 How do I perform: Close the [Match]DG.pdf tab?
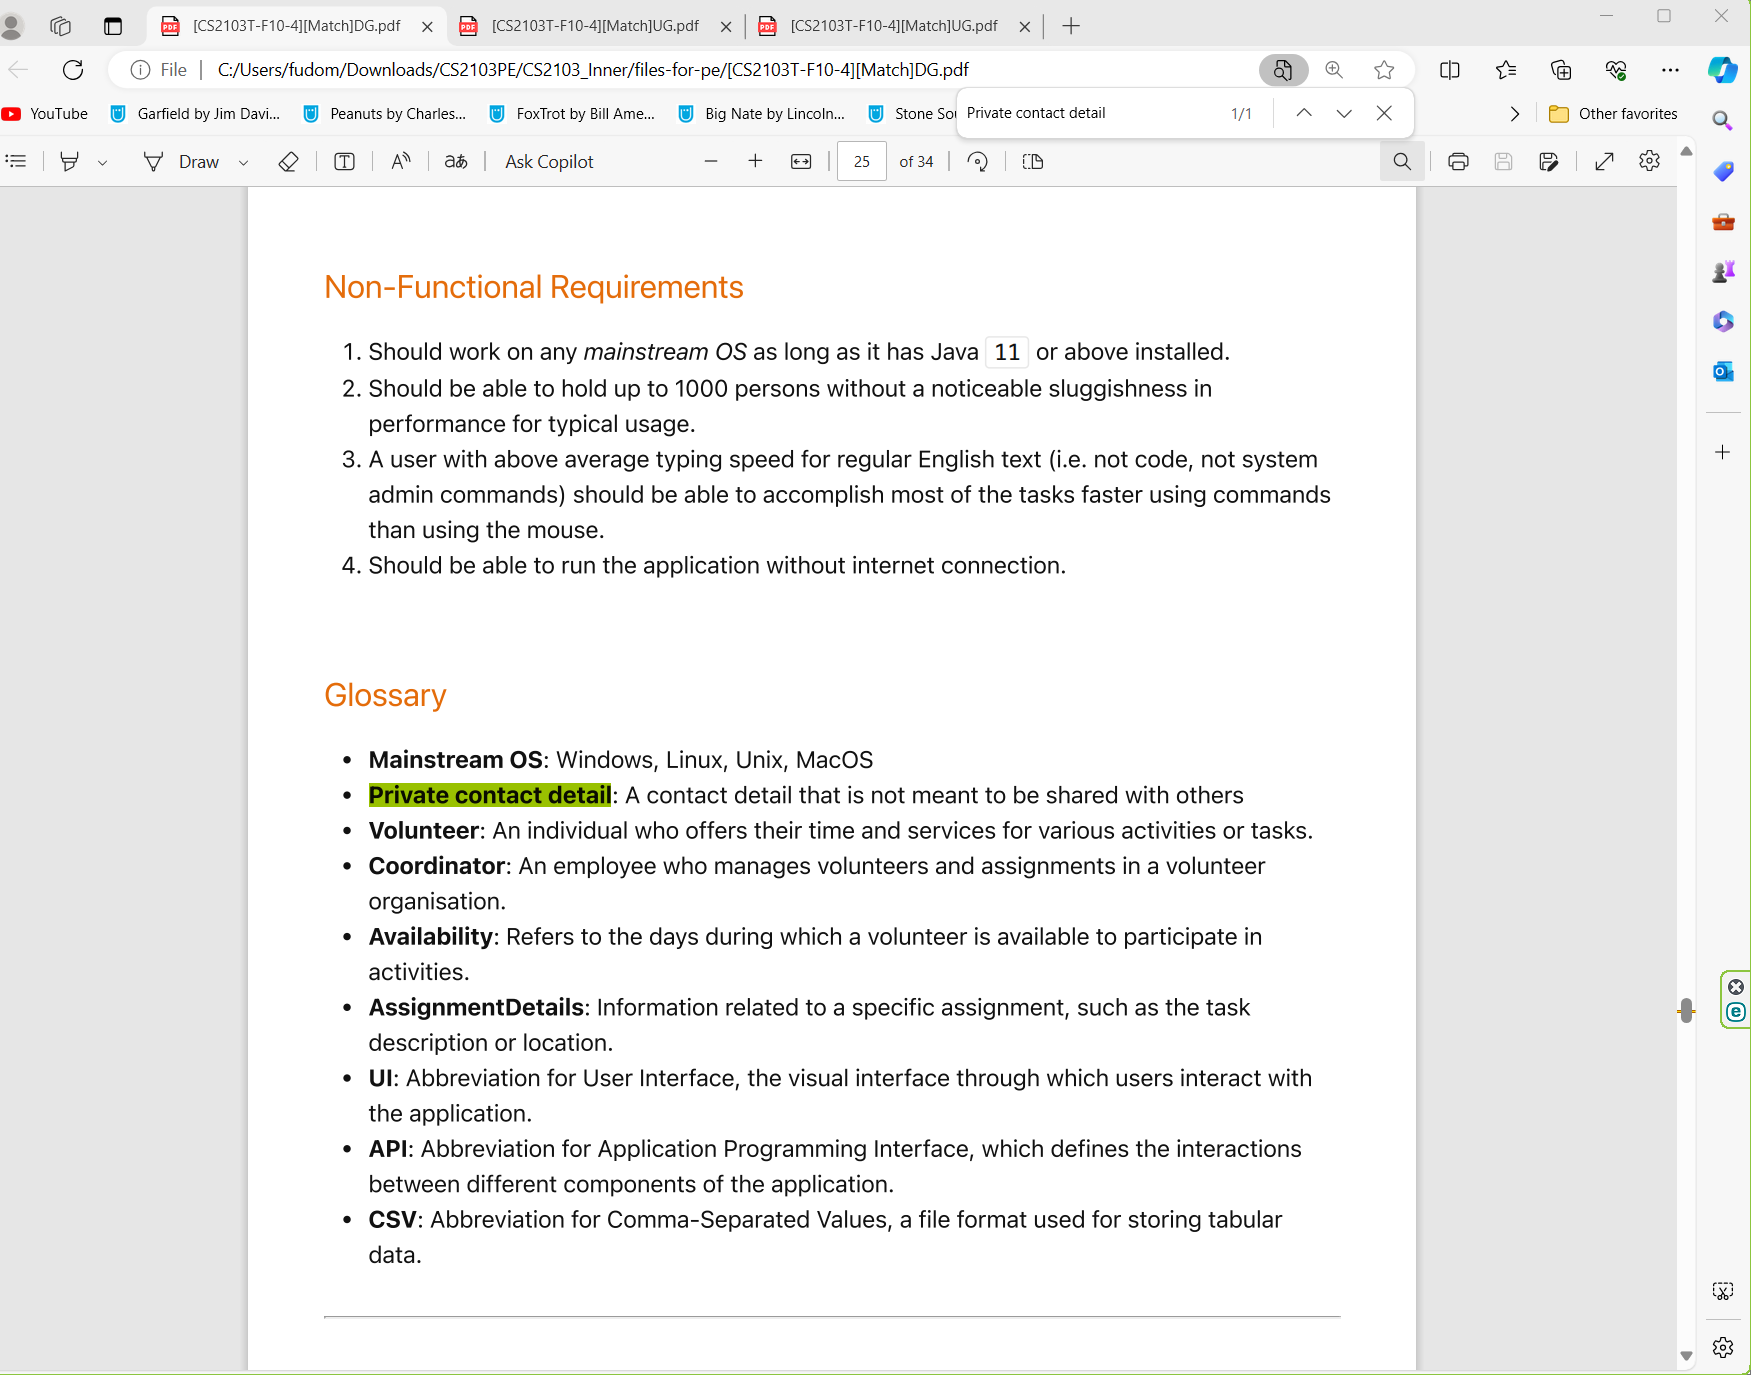pos(427,27)
